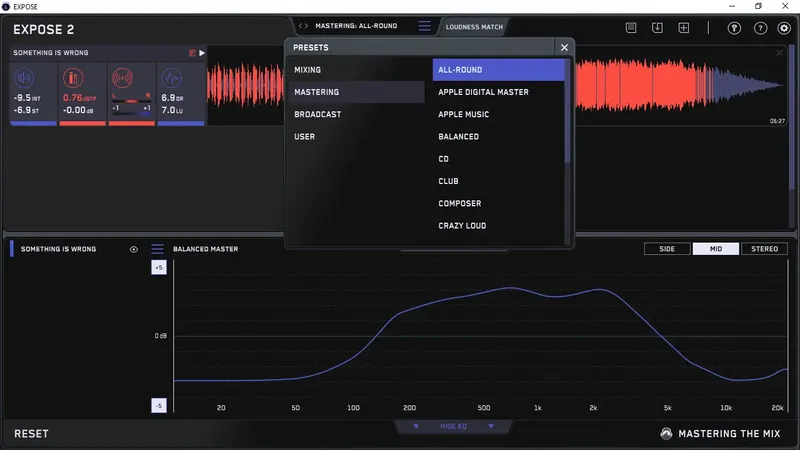Click the 0.76 dBTP peak value
This screenshot has width=800, height=450.
tap(79, 97)
